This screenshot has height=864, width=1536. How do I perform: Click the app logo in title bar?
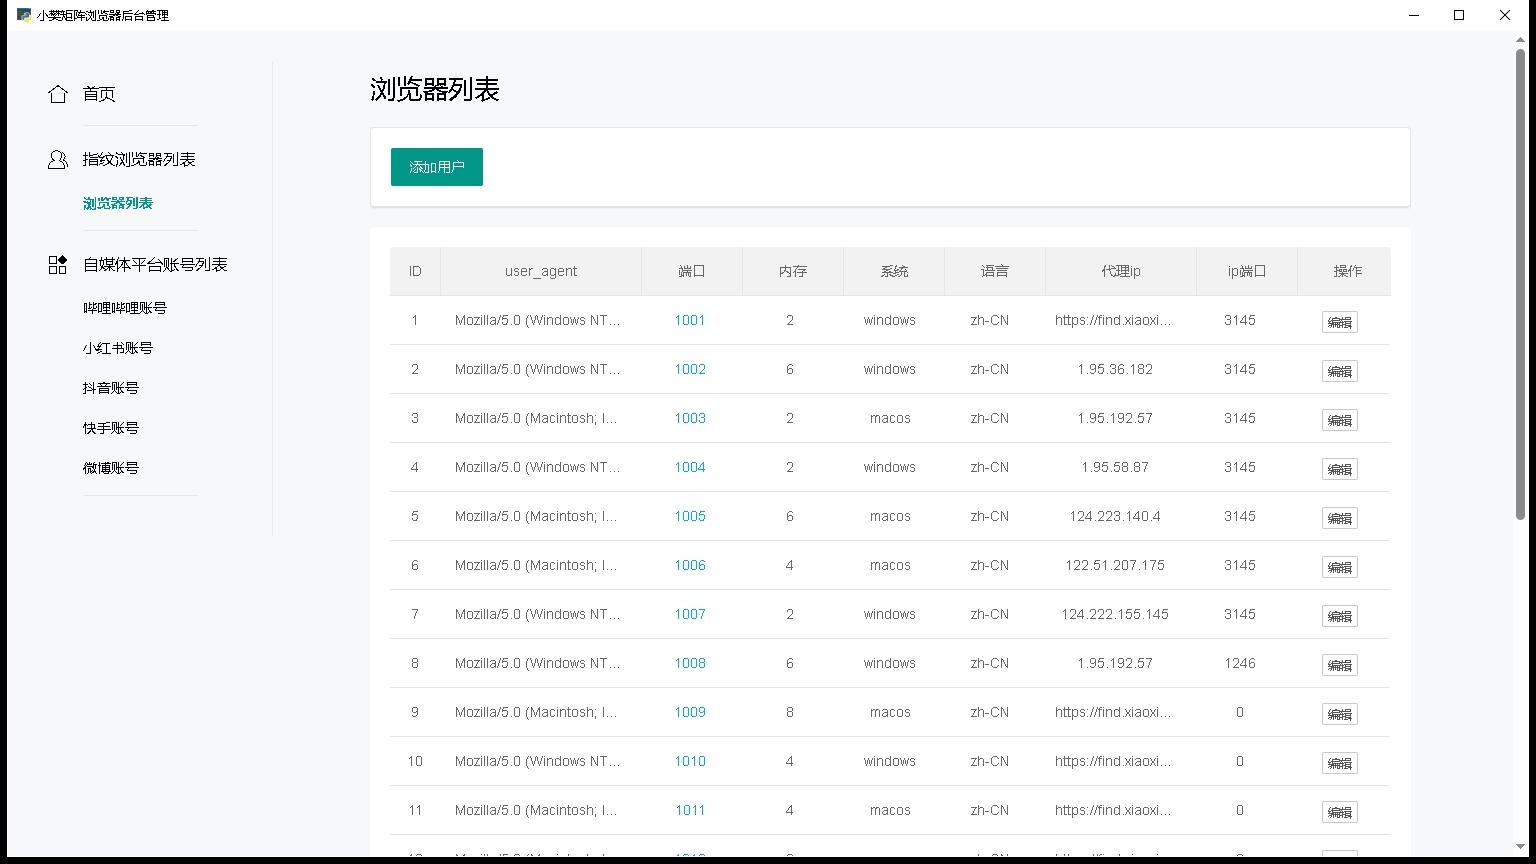point(24,15)
